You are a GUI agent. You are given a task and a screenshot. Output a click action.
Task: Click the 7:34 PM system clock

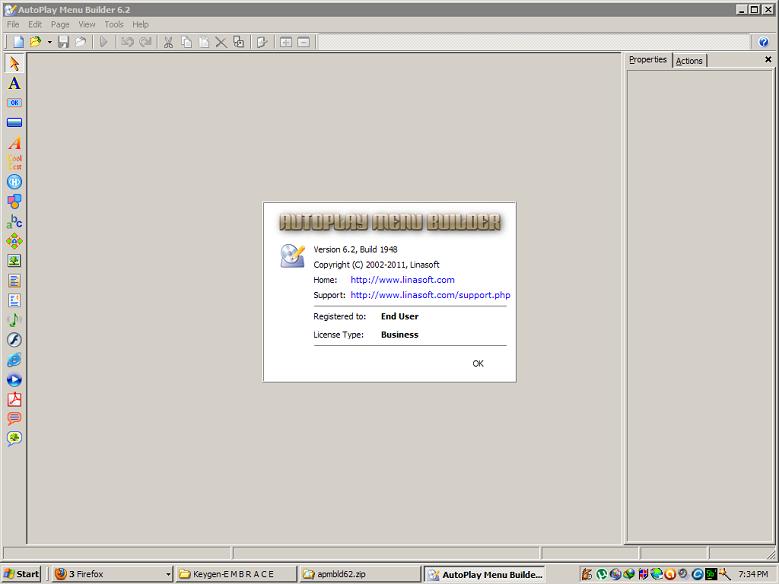754,574
